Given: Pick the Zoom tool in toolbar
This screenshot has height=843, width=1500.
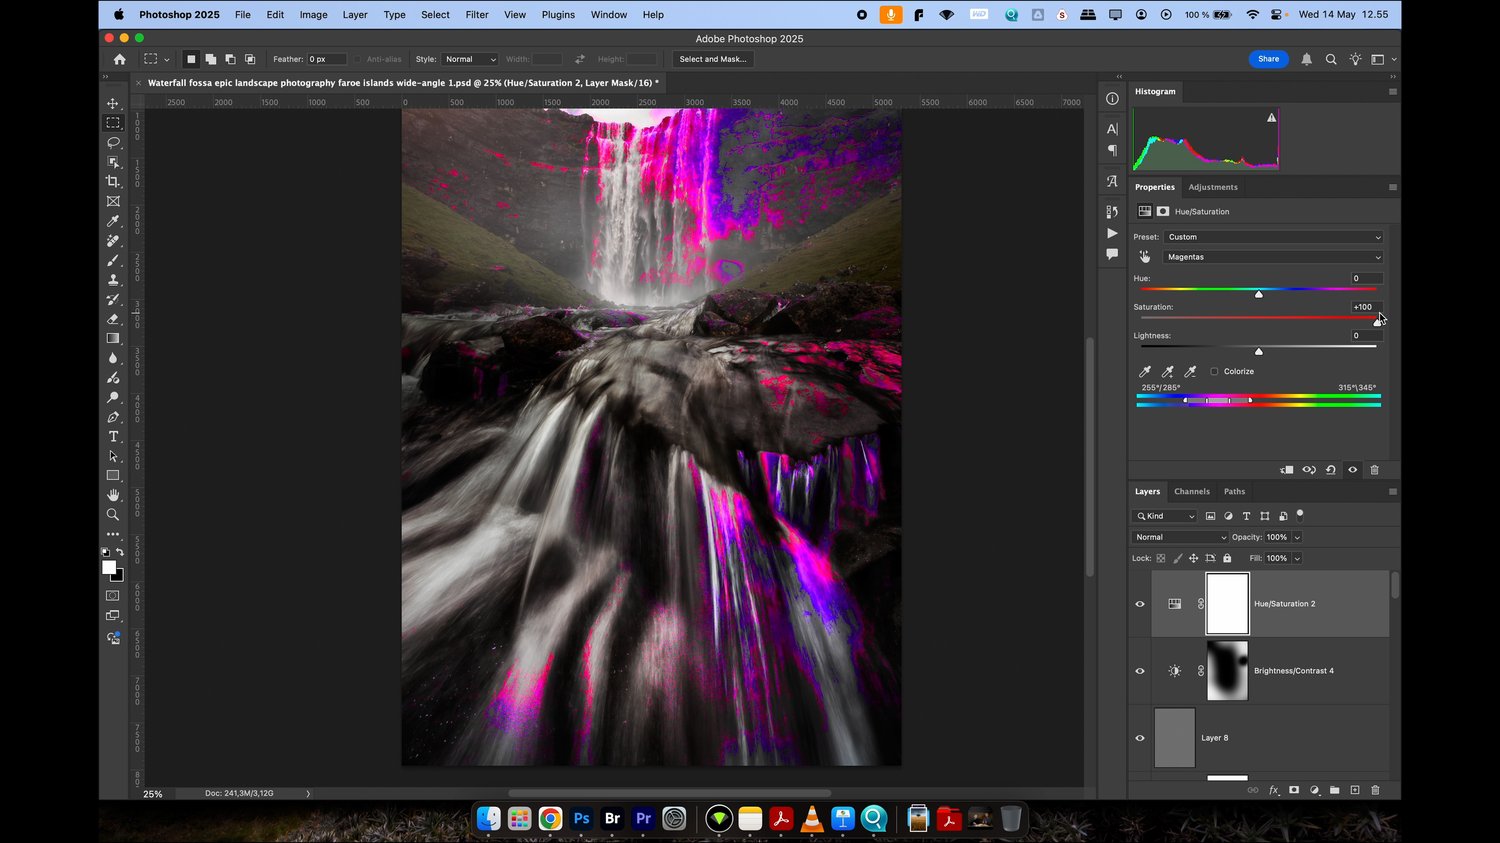Looking at the screenshot, I should (113, 515).
